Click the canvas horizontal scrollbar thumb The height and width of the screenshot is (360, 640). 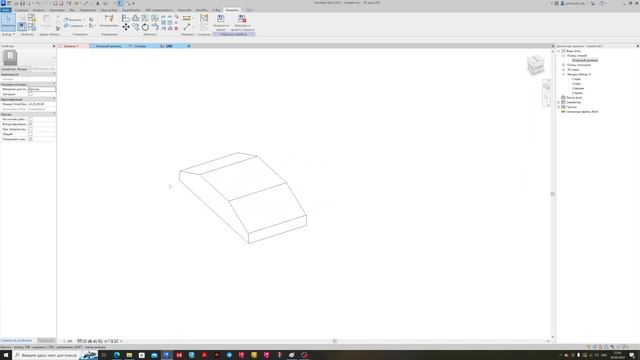point(334,341)
